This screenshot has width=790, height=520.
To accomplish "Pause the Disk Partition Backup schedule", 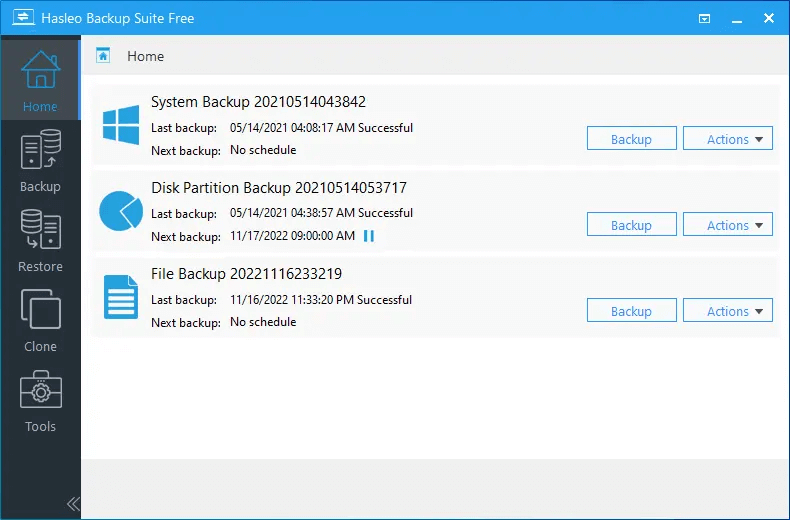I will point(369,236).
